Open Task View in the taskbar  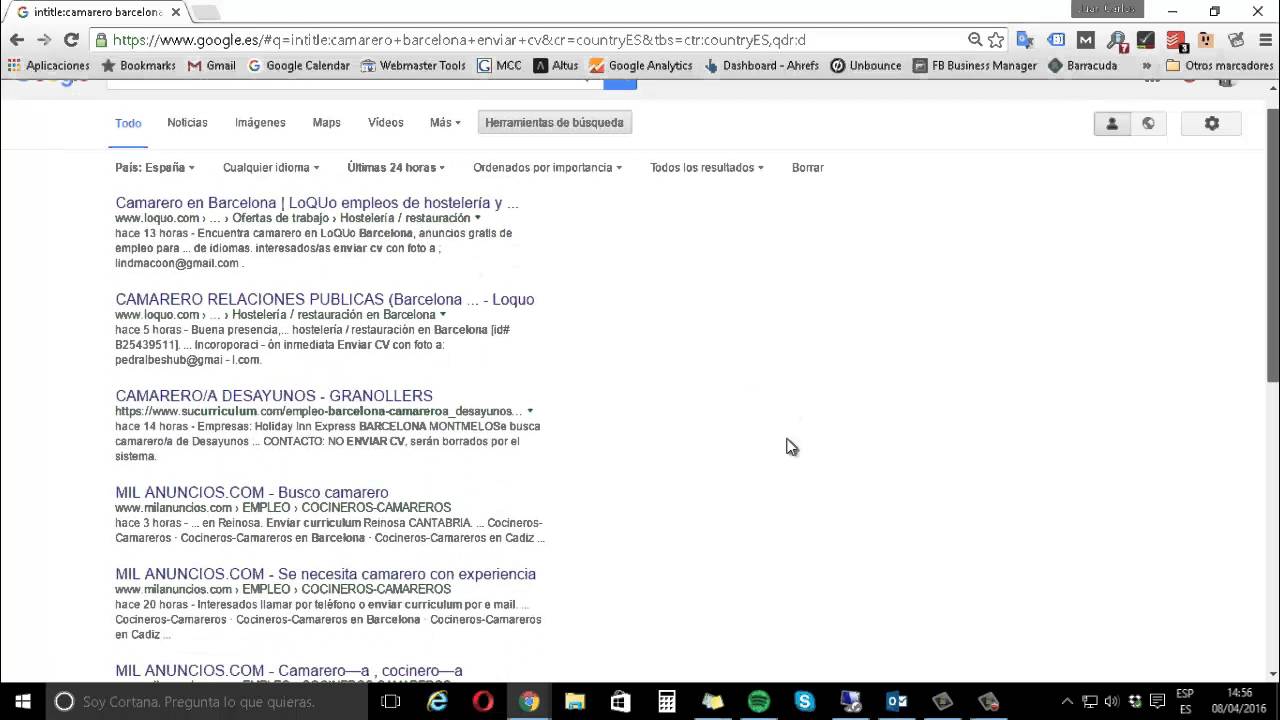point(391,702)
